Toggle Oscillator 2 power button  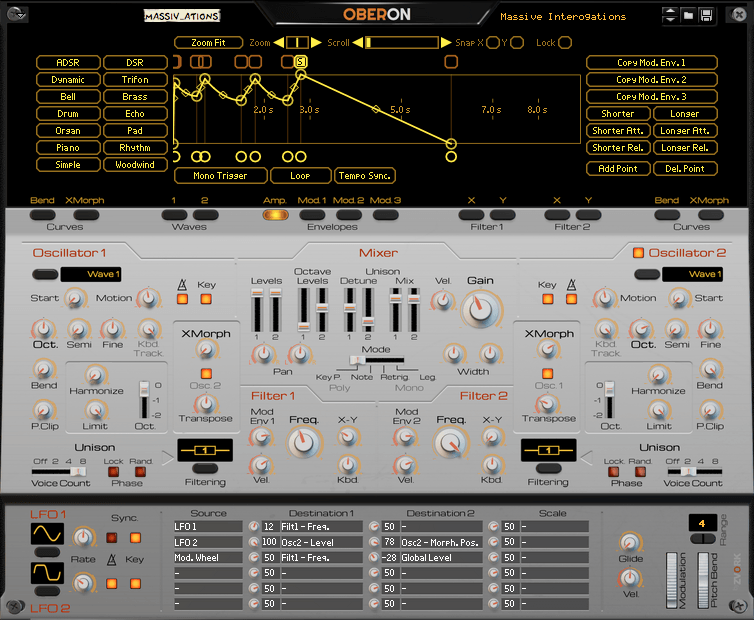point(638,253)
